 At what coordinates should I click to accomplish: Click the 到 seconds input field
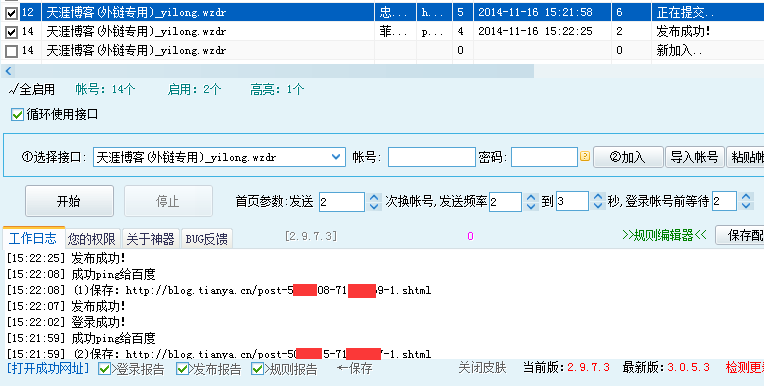[x=572, y=202]
